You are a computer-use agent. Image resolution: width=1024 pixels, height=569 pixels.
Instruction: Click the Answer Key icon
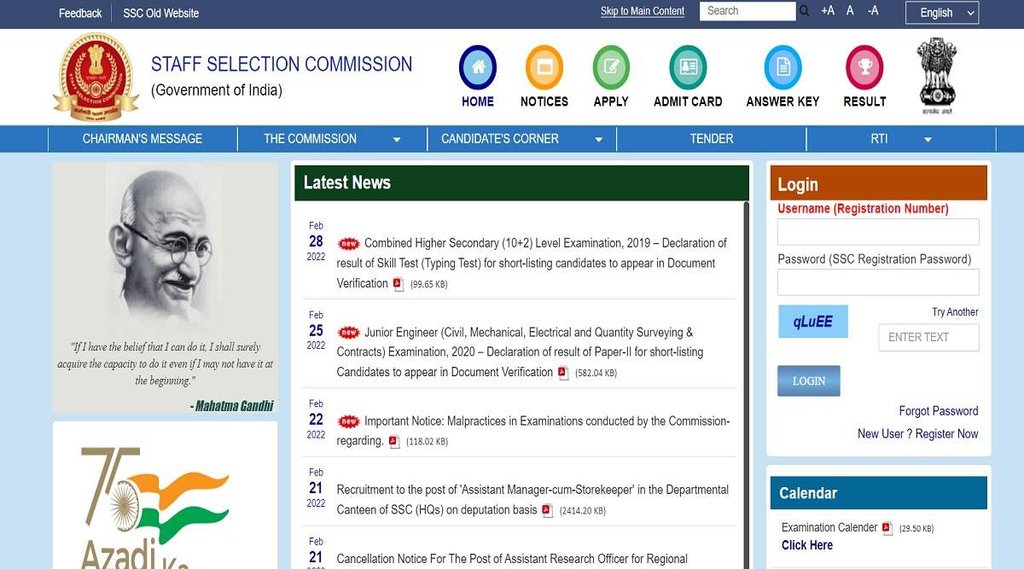782,68
